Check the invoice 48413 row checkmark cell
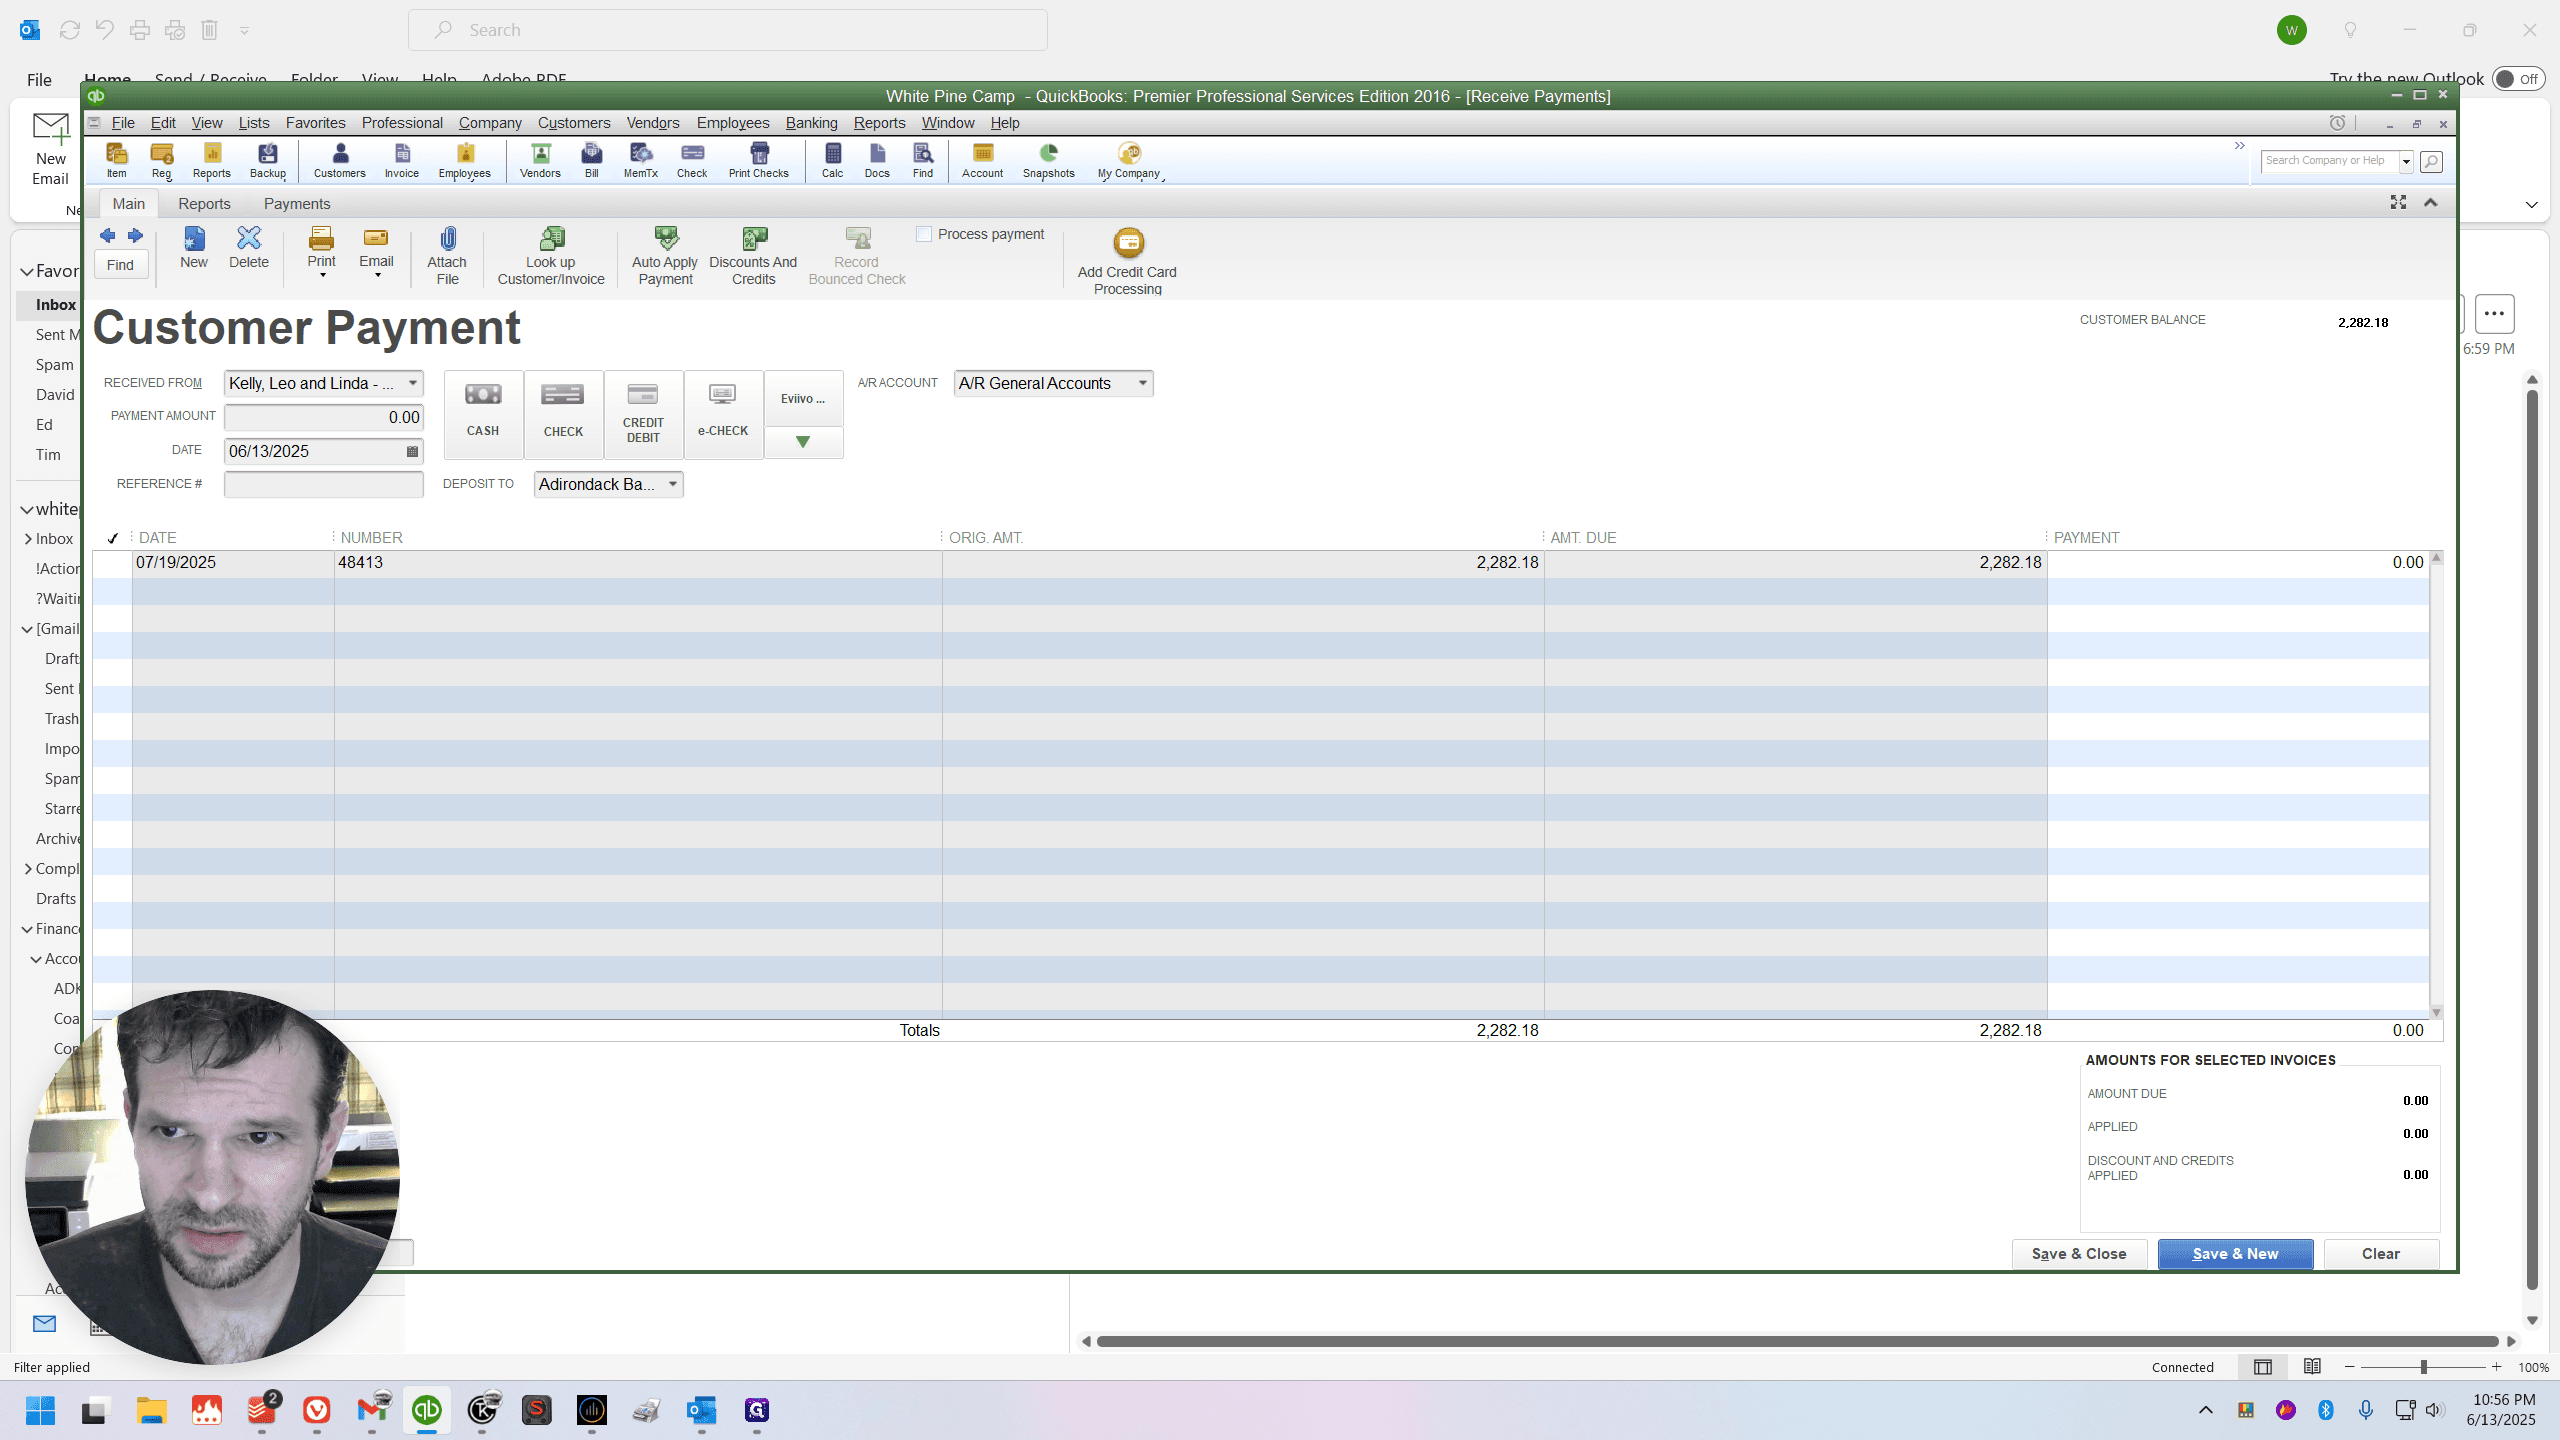 coord(113,563)
